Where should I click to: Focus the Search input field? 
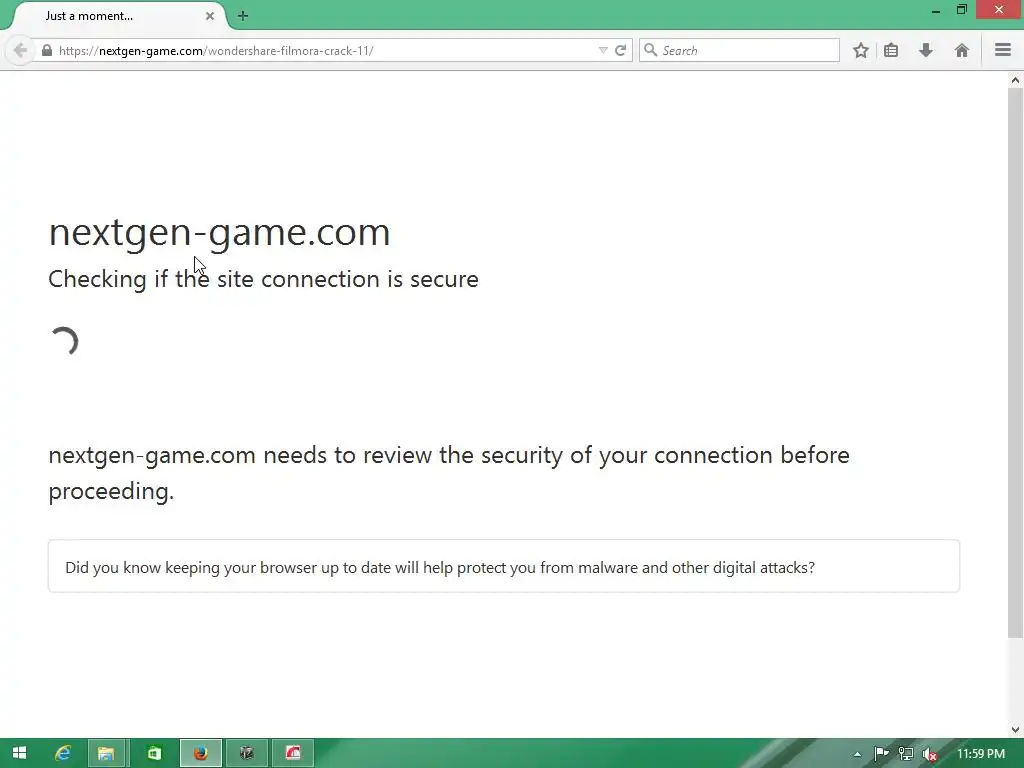pyautogui.click(x=739, y=50)
